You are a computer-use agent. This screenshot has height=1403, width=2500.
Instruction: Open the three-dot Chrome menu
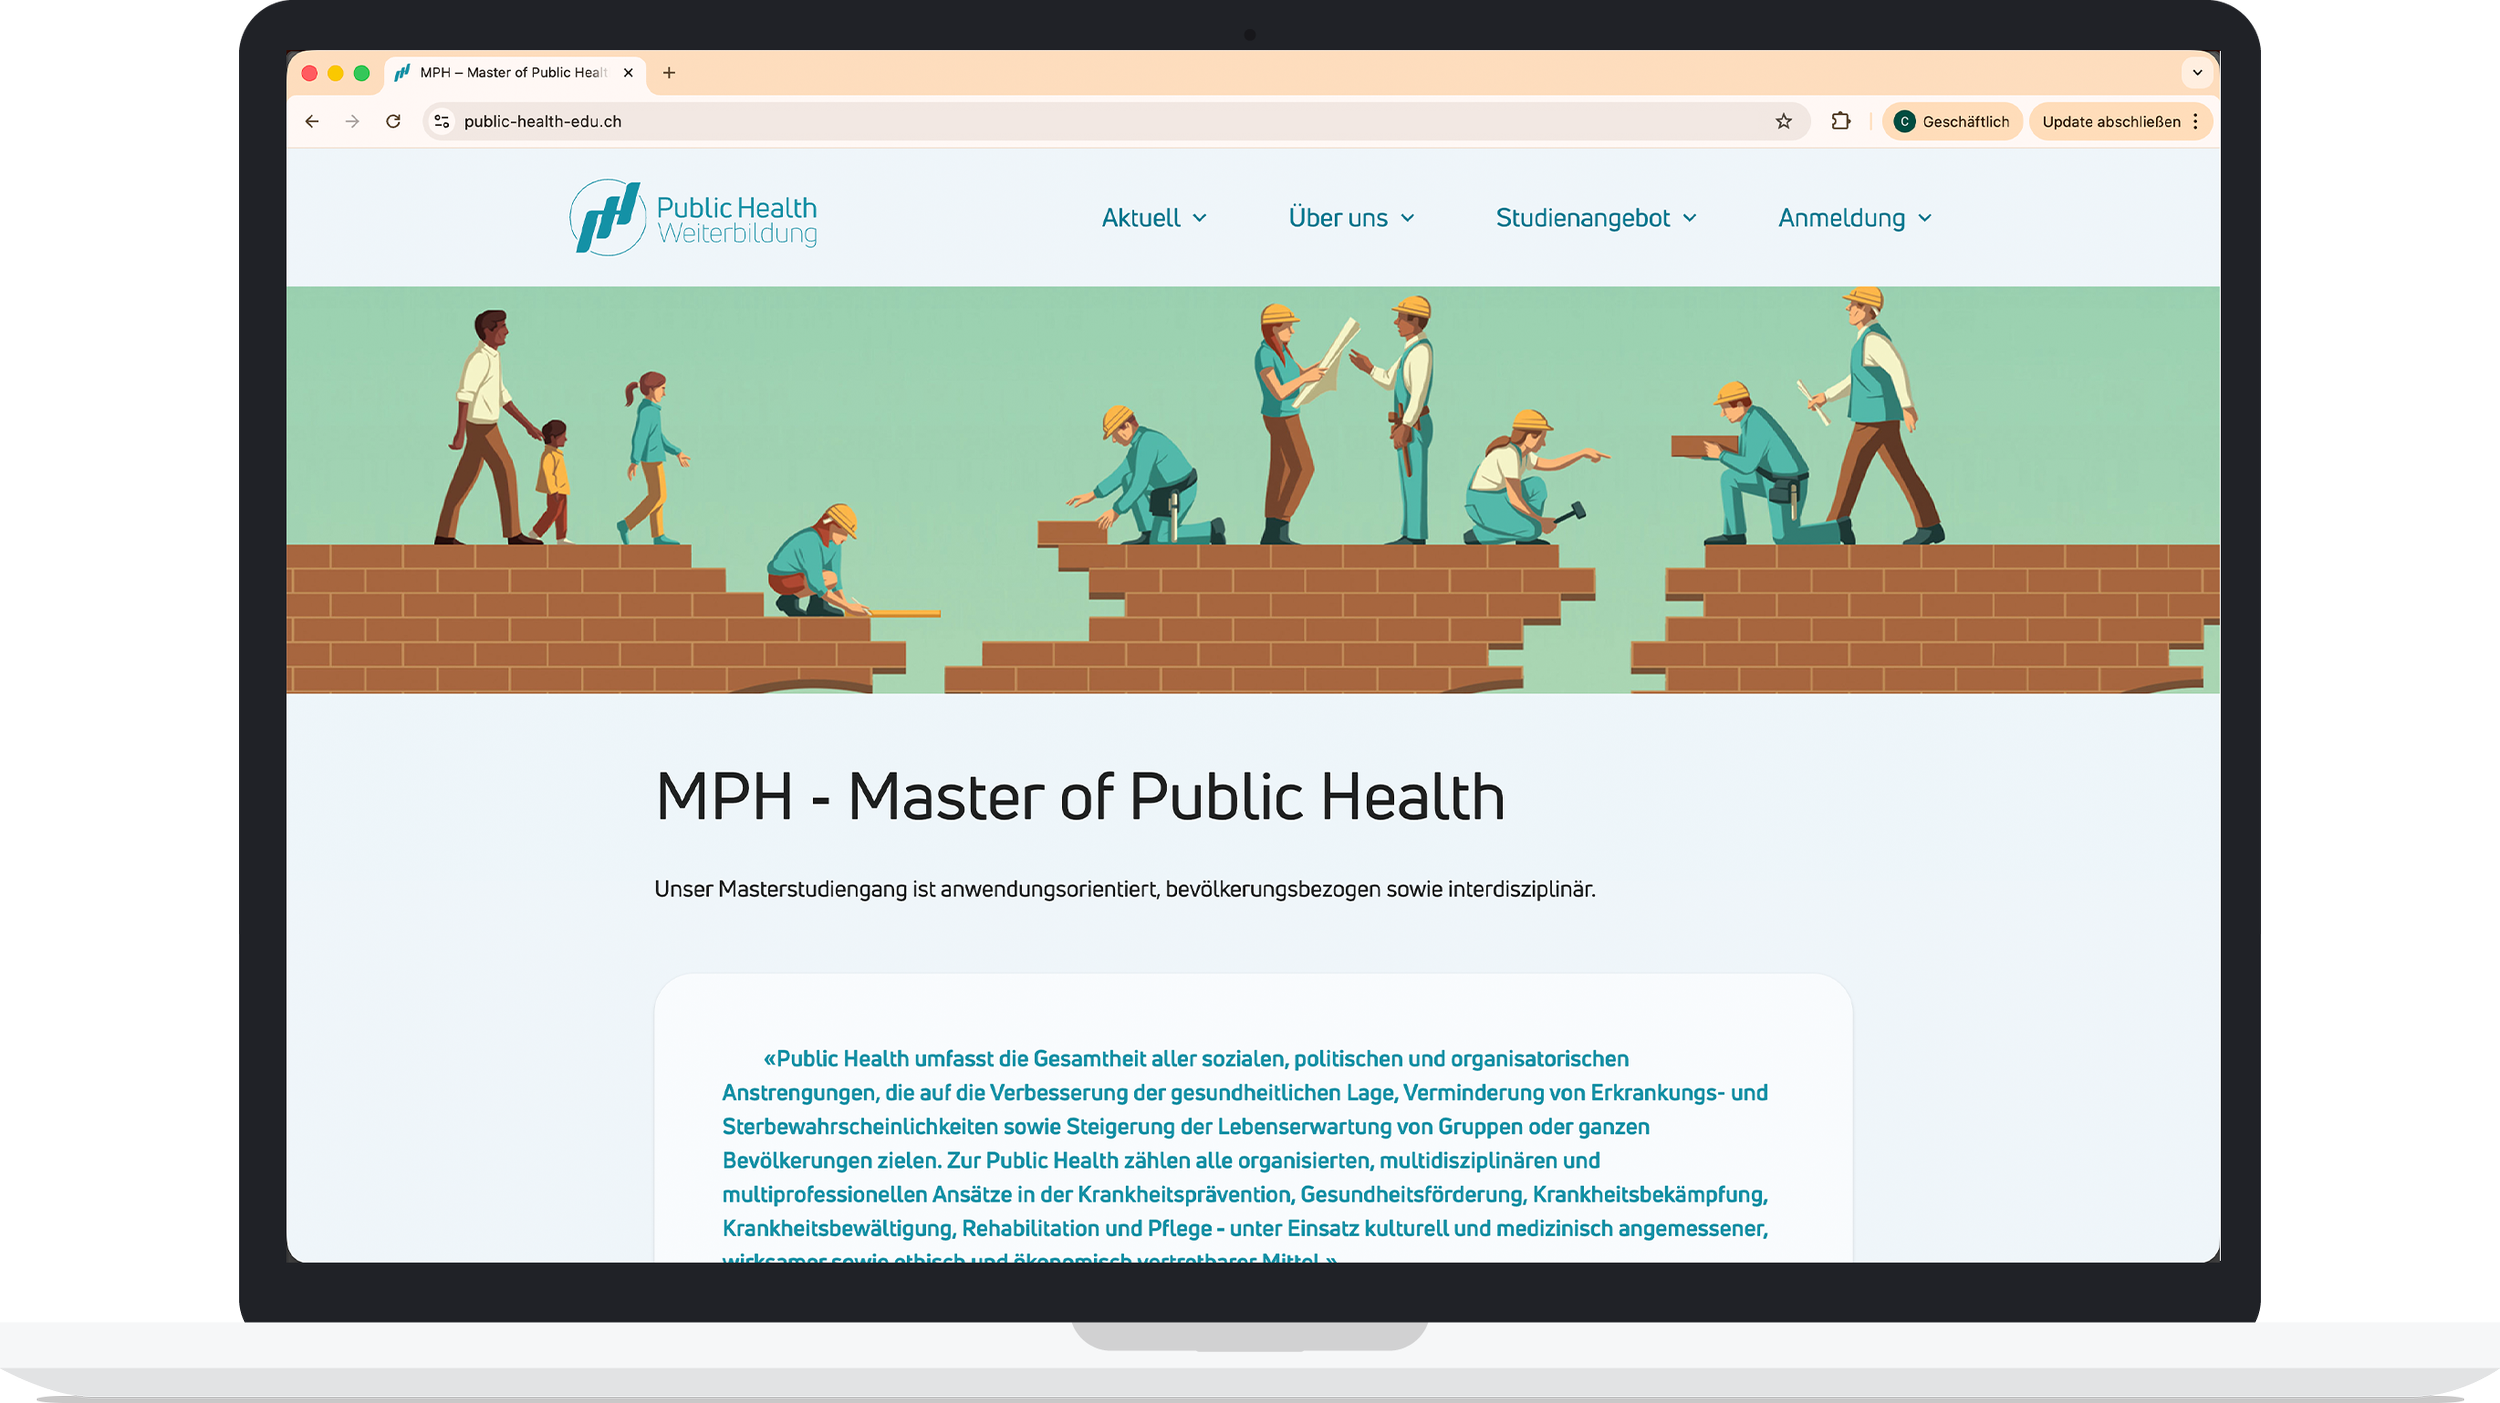2195,121
